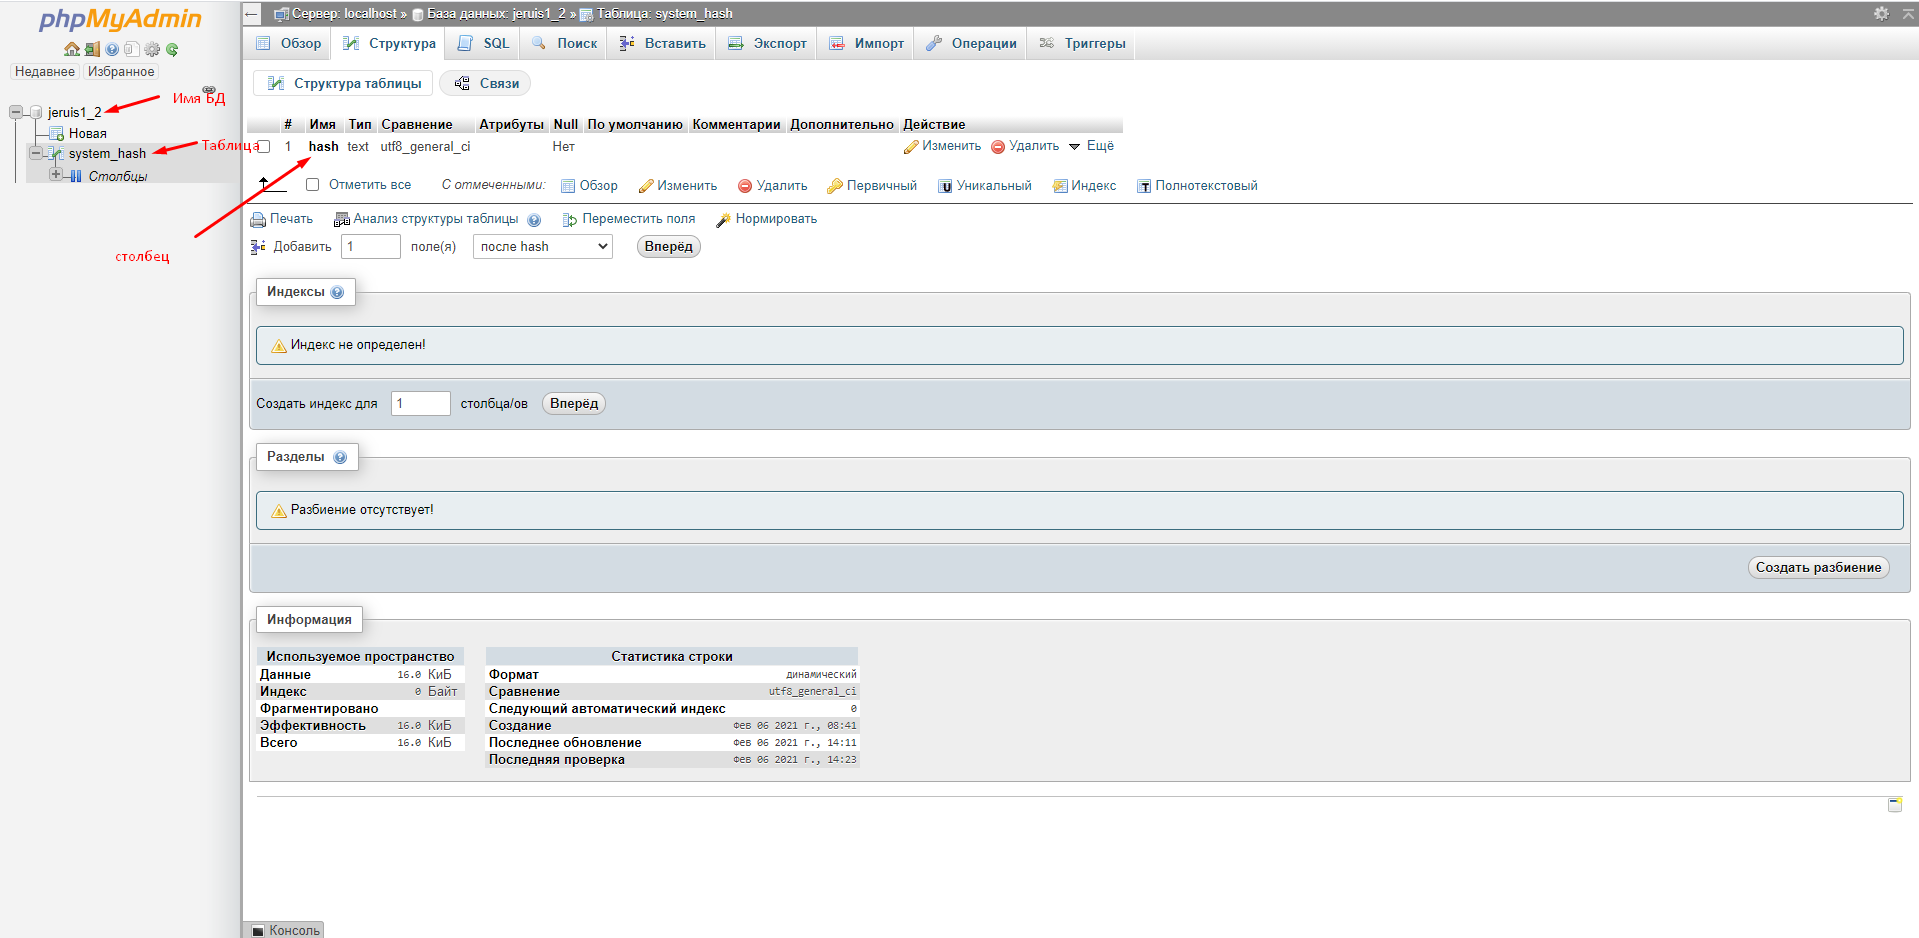Open Сервер: localhost in breadcrumb

[344, 14]
